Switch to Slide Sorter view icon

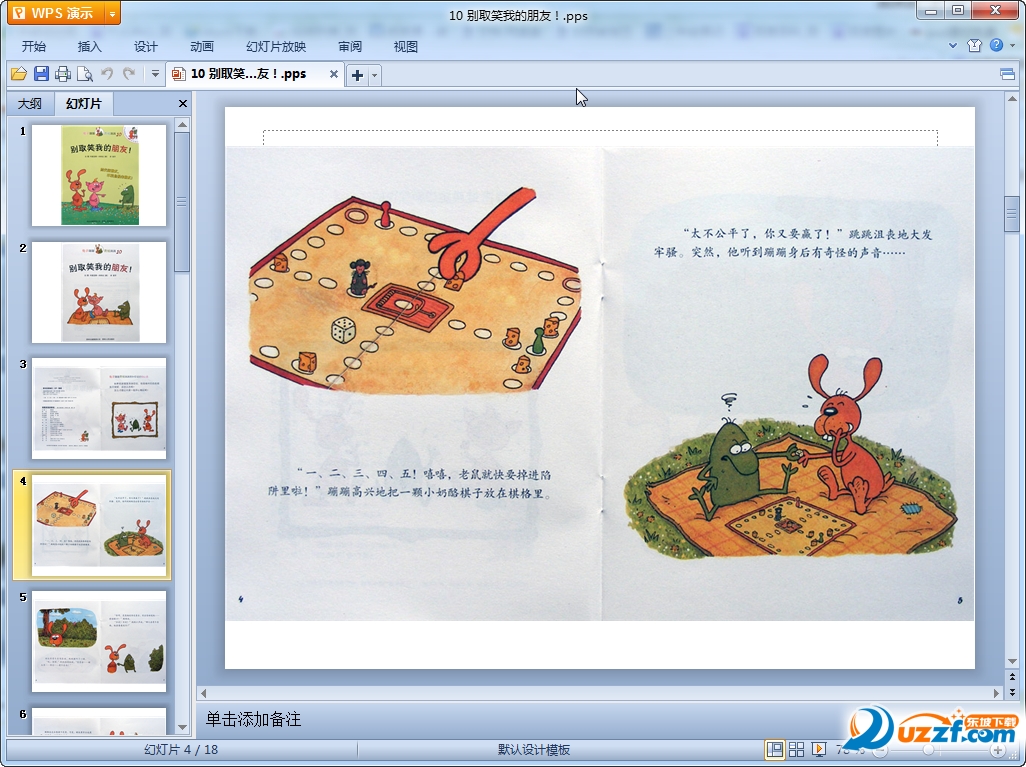coord(796,749)
